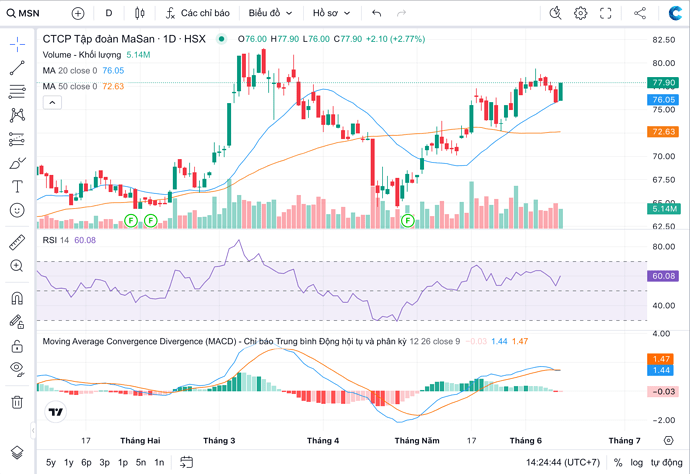Open the D interval selector

click(109, 13)
